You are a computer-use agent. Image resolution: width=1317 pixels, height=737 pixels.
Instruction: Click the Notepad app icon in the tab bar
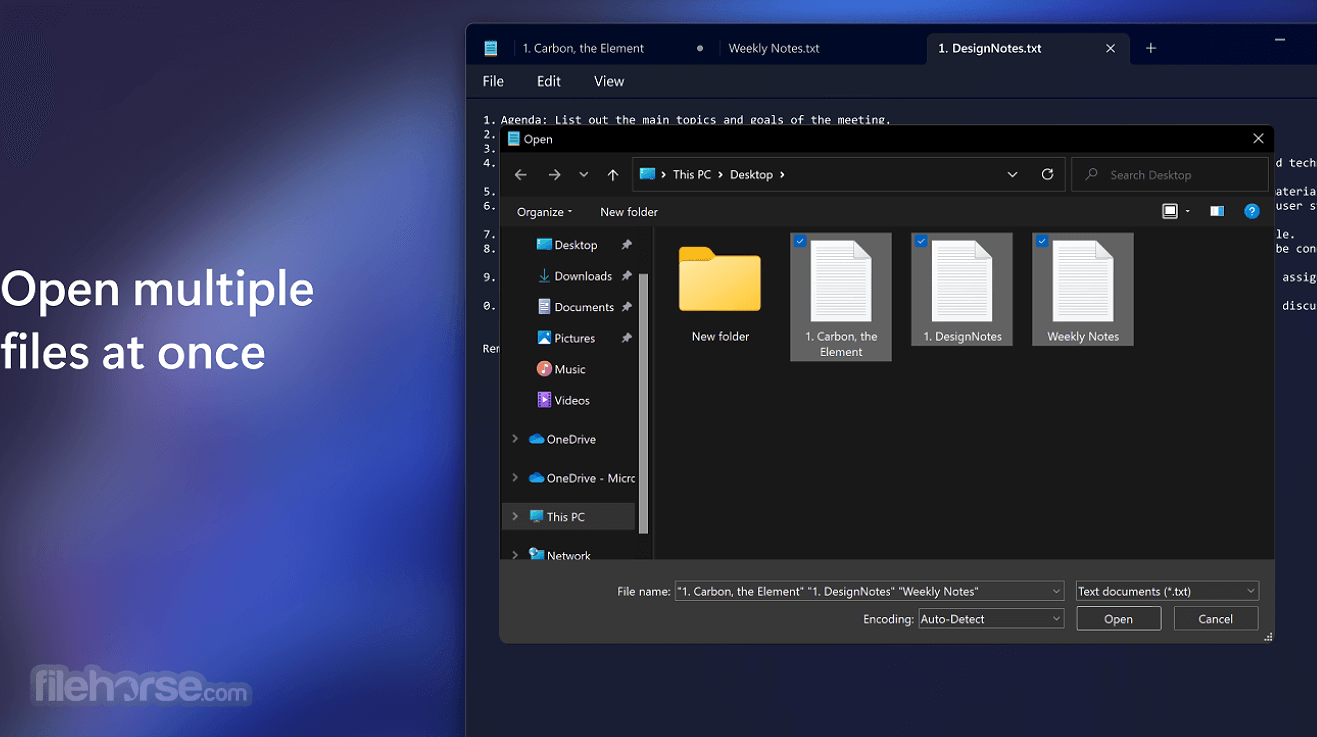490,48
